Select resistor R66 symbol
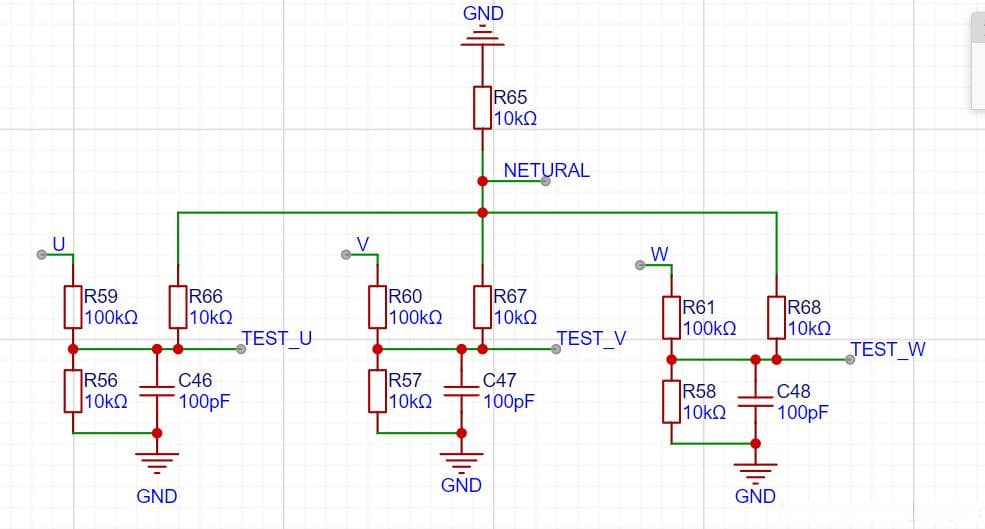The image size is (985, 529). tap(178, 307)
